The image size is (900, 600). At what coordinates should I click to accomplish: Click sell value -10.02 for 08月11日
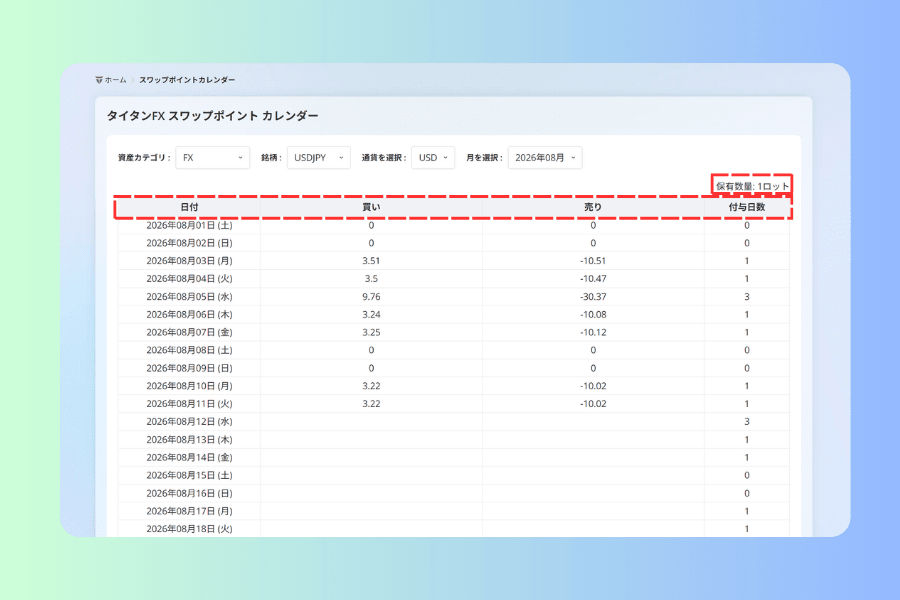[593, 404]
